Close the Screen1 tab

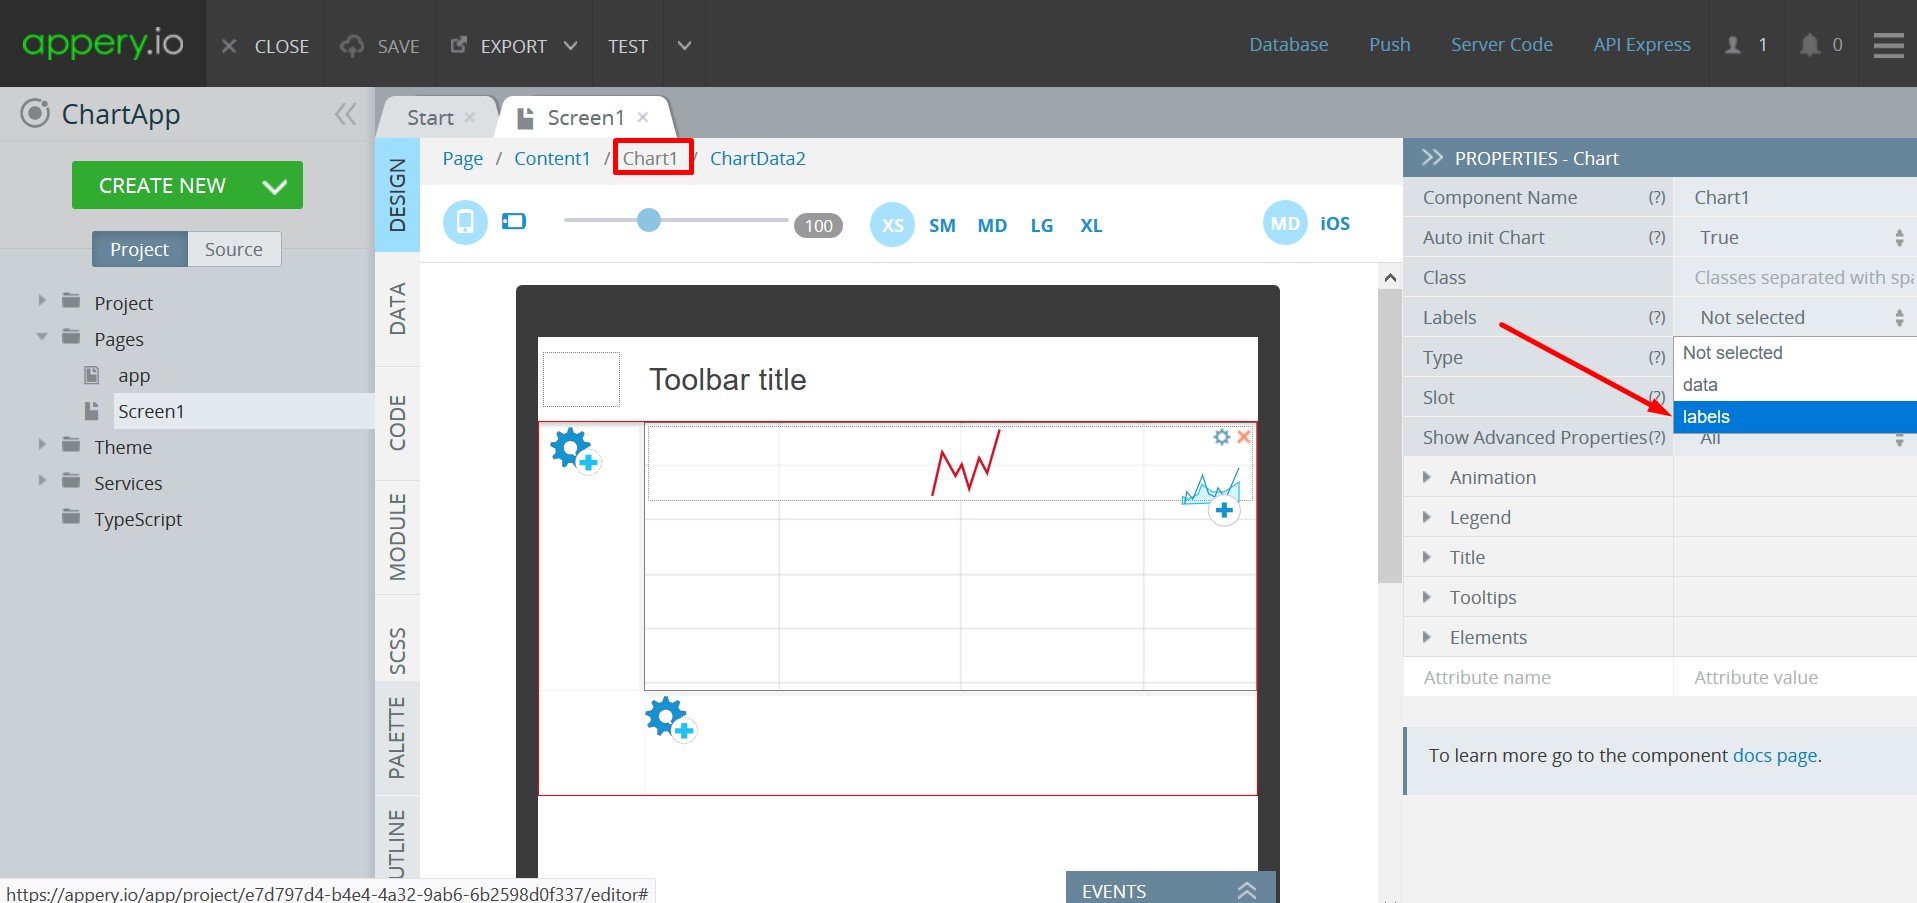click(x=643, y=117)
